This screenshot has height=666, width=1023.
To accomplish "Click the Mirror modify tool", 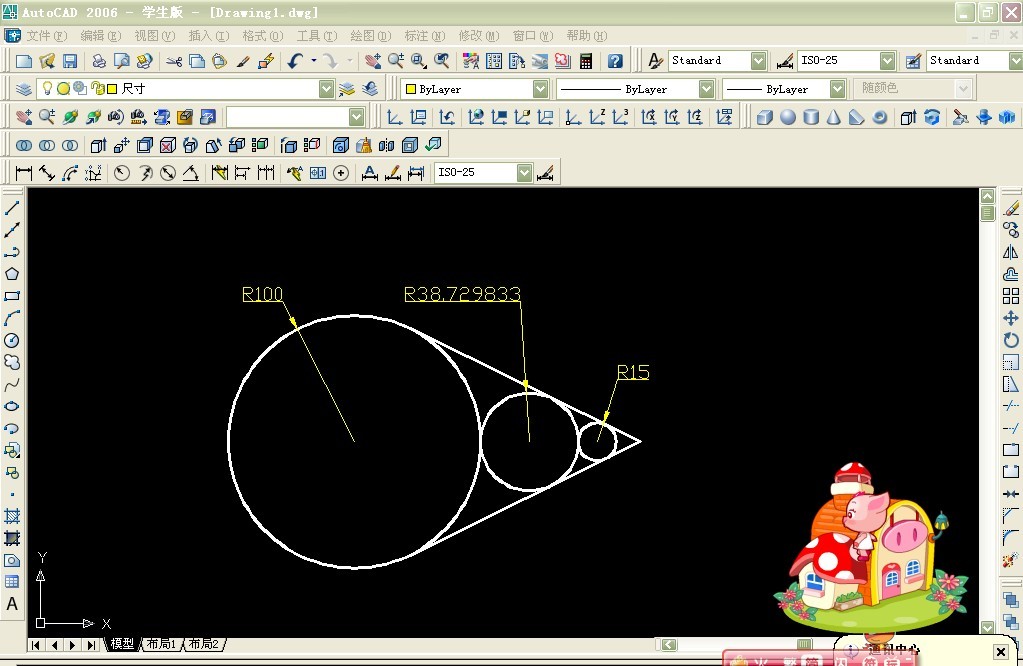I will click(1011, 252).
